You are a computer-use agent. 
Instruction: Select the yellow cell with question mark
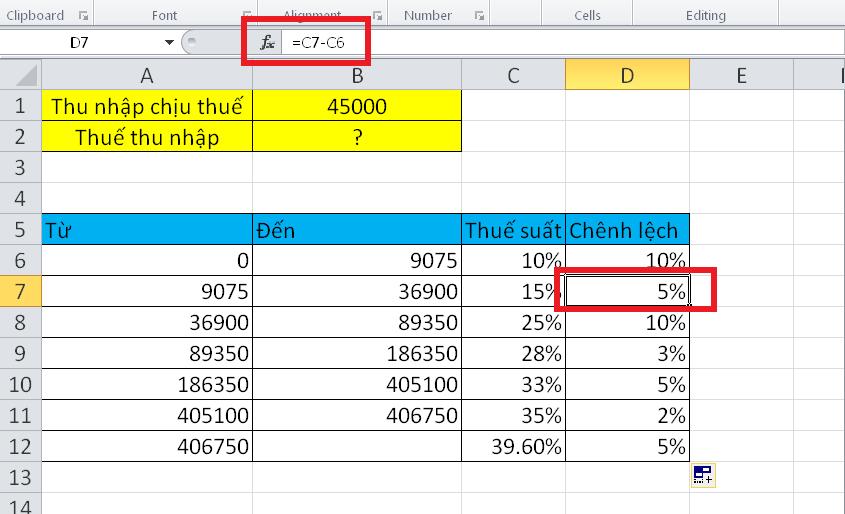tap(357, 136)
